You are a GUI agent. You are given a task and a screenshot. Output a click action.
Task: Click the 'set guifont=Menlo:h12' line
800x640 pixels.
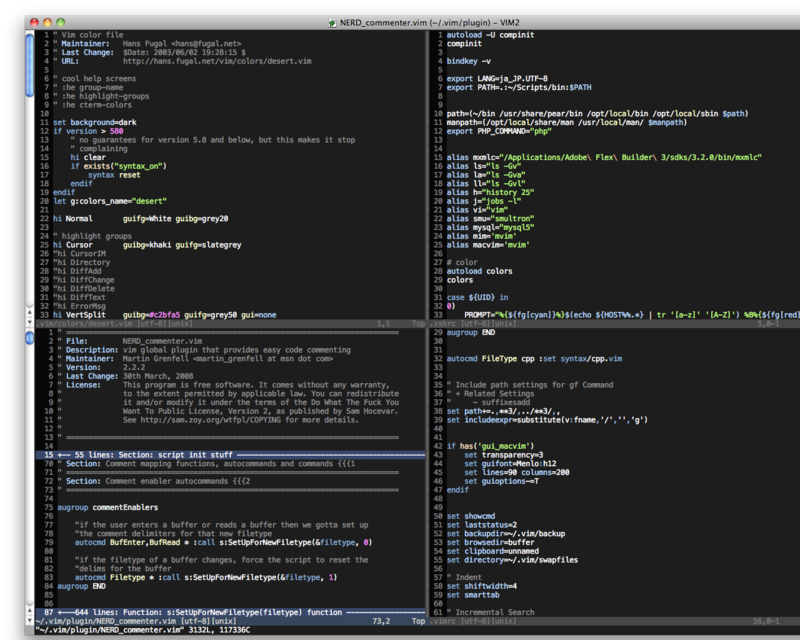click(510, 463)
